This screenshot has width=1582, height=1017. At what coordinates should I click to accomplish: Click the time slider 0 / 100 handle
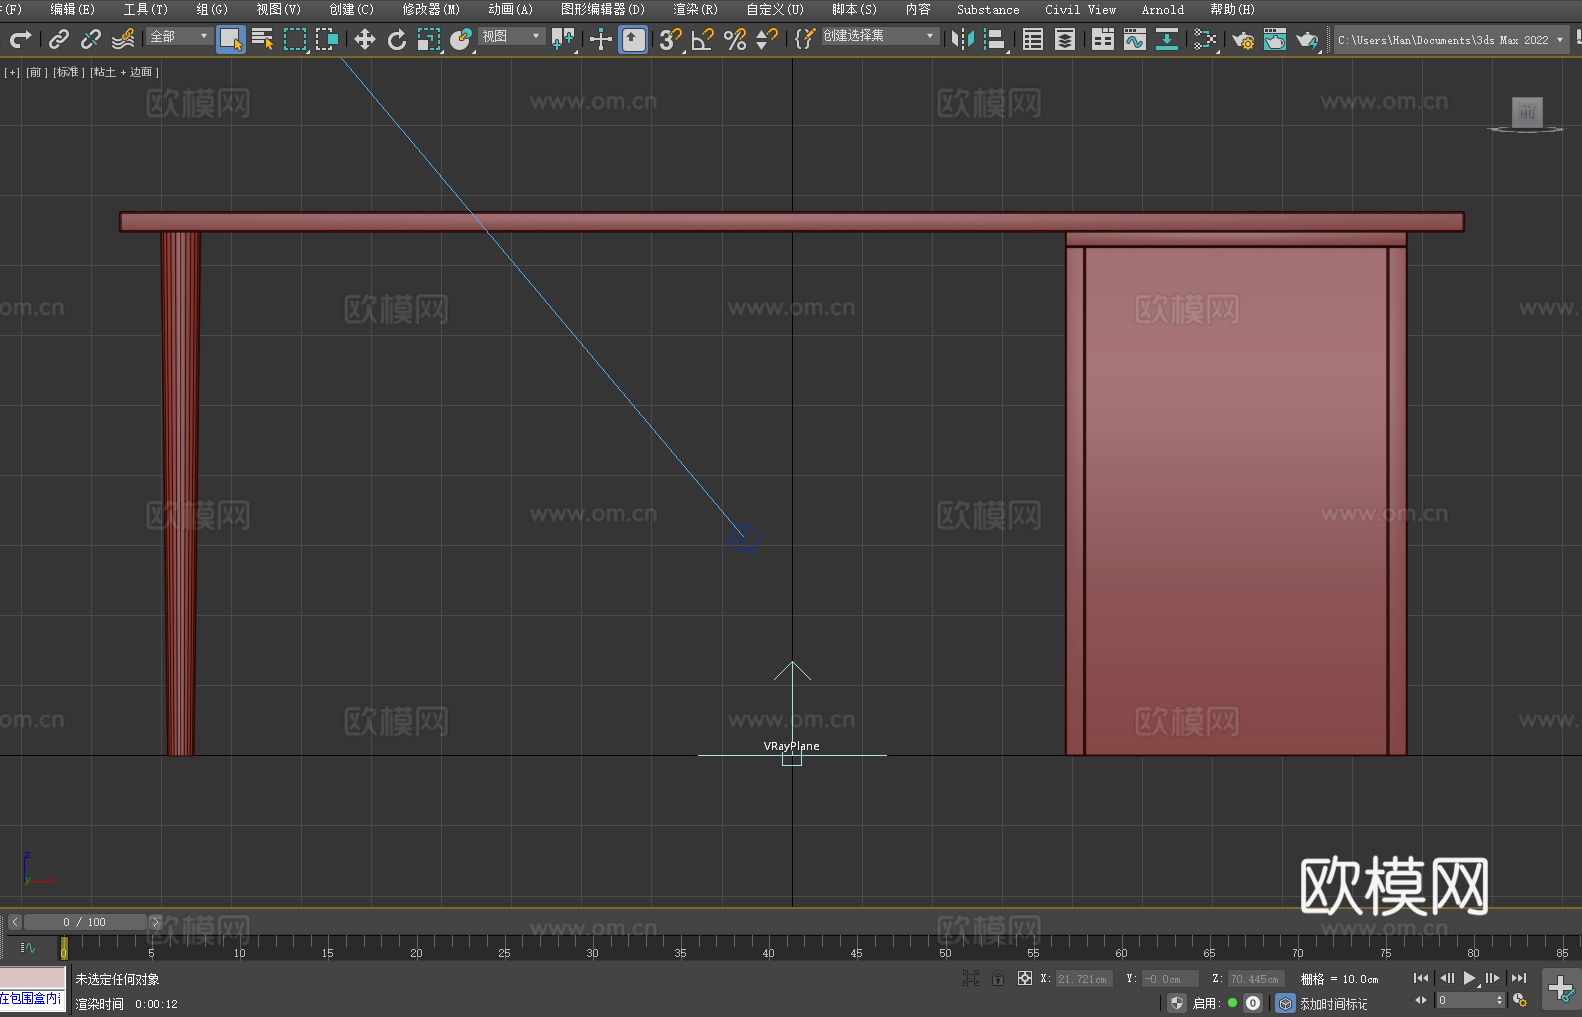[85, 922]
